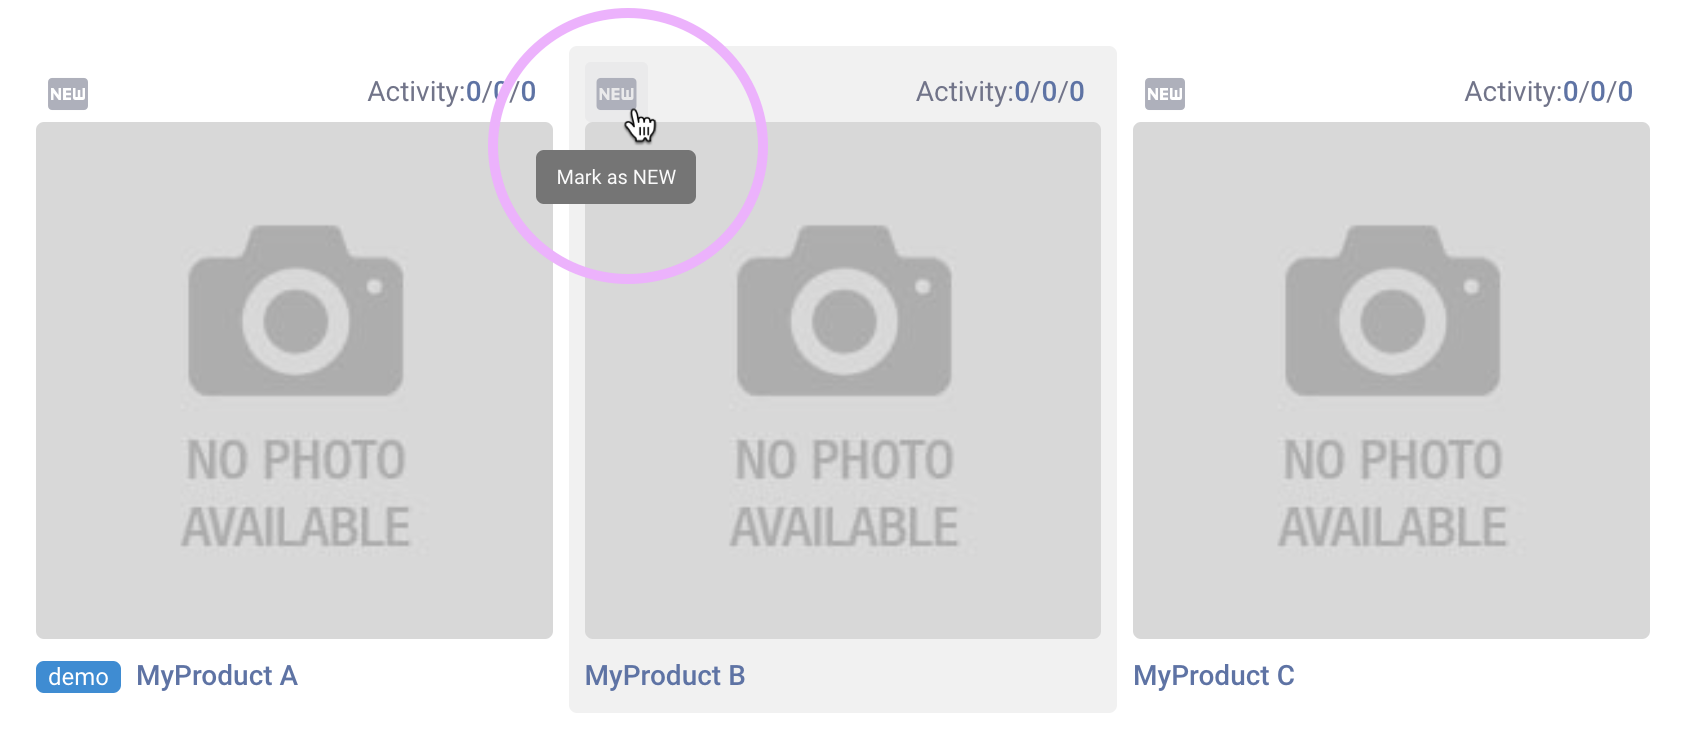Click the camera icon in MyProduct A placeholder
1688x748 pixels.
[296, 312]
